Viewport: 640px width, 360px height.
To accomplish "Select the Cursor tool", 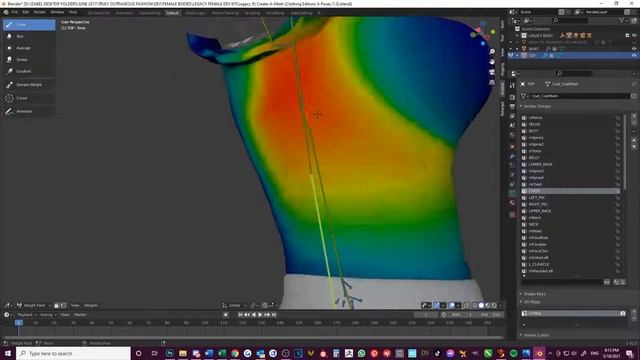I will point(29,98).
